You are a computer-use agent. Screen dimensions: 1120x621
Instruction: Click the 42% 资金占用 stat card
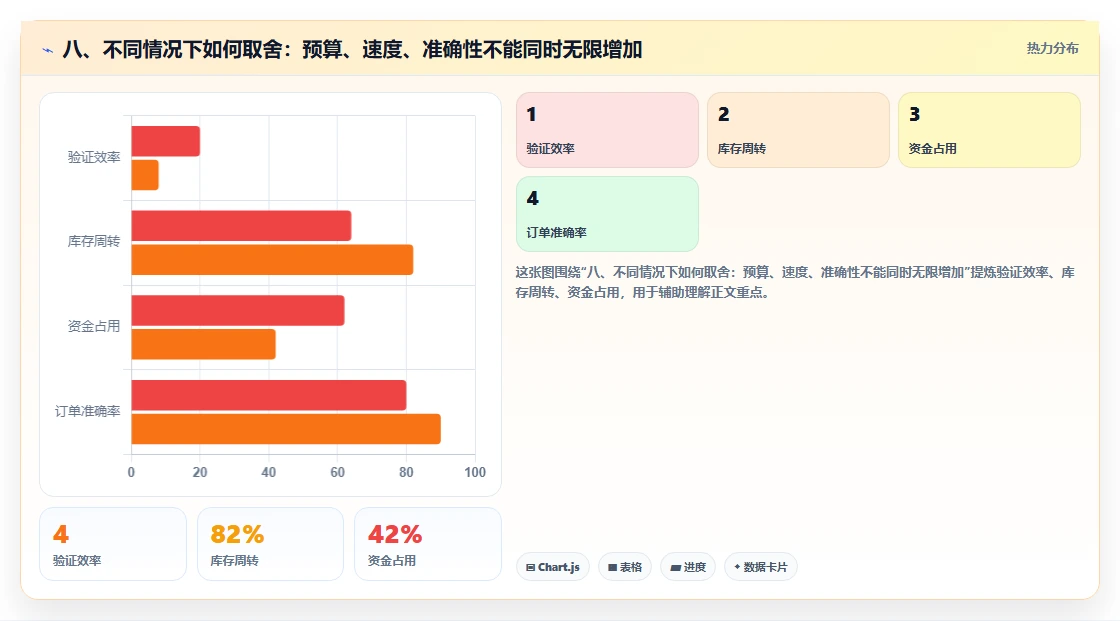pyautogui.click(x=428, y=544)
